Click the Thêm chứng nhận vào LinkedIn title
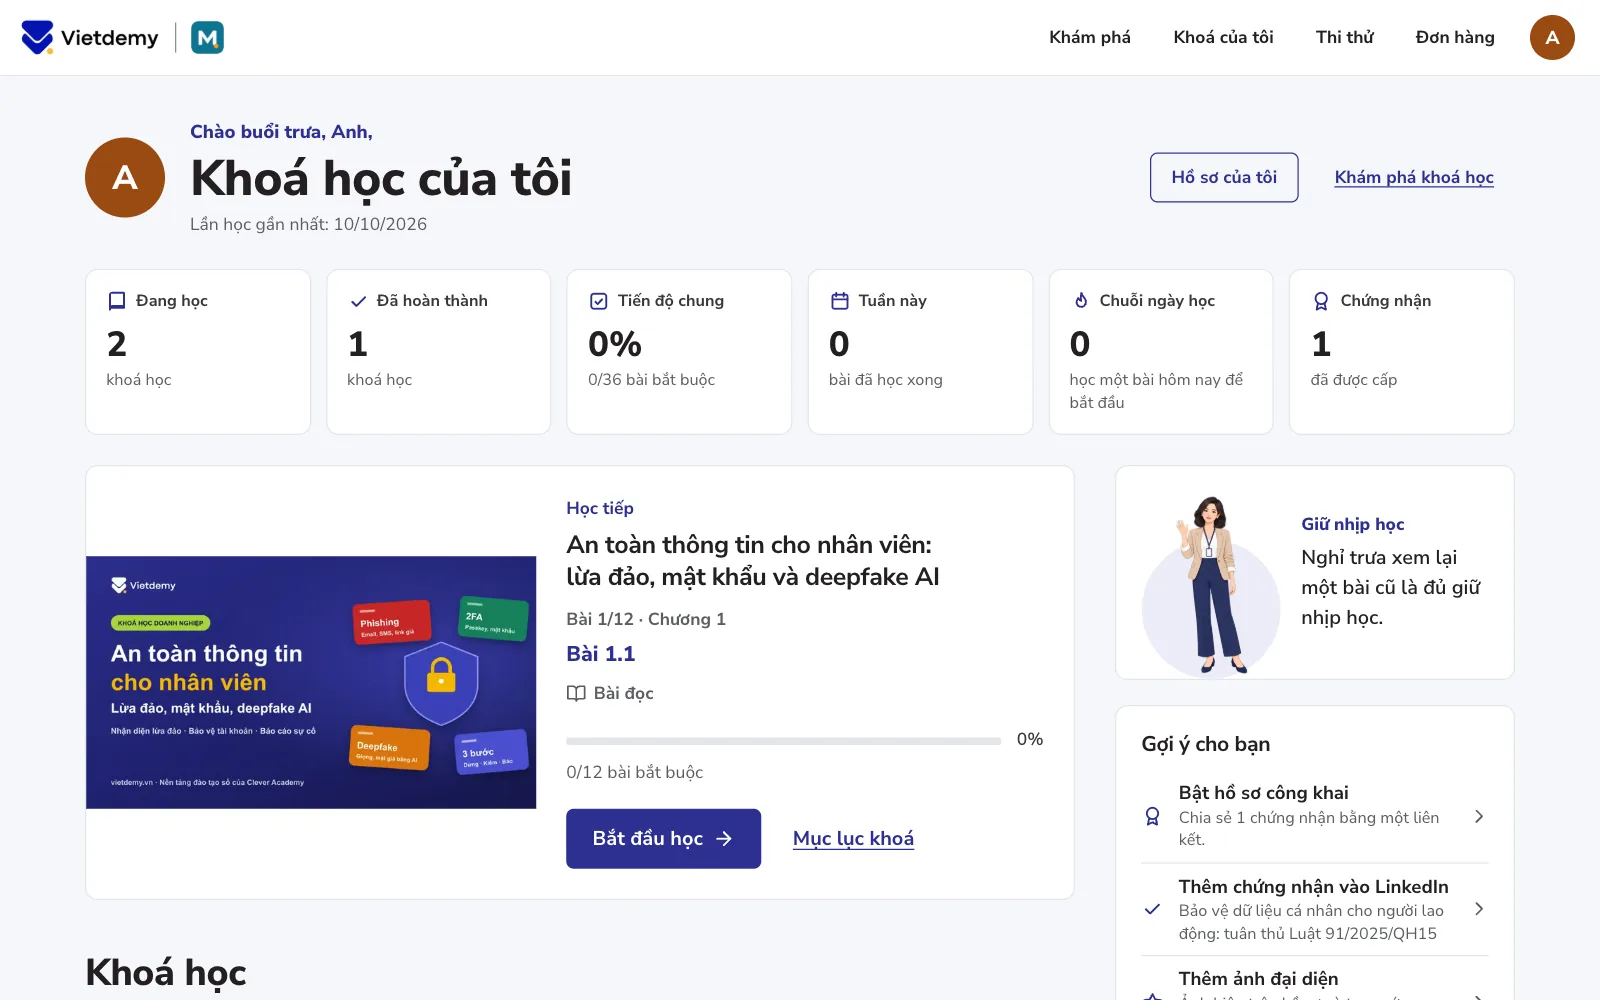The image size is (1600, 1000). tap(1313, 886)
